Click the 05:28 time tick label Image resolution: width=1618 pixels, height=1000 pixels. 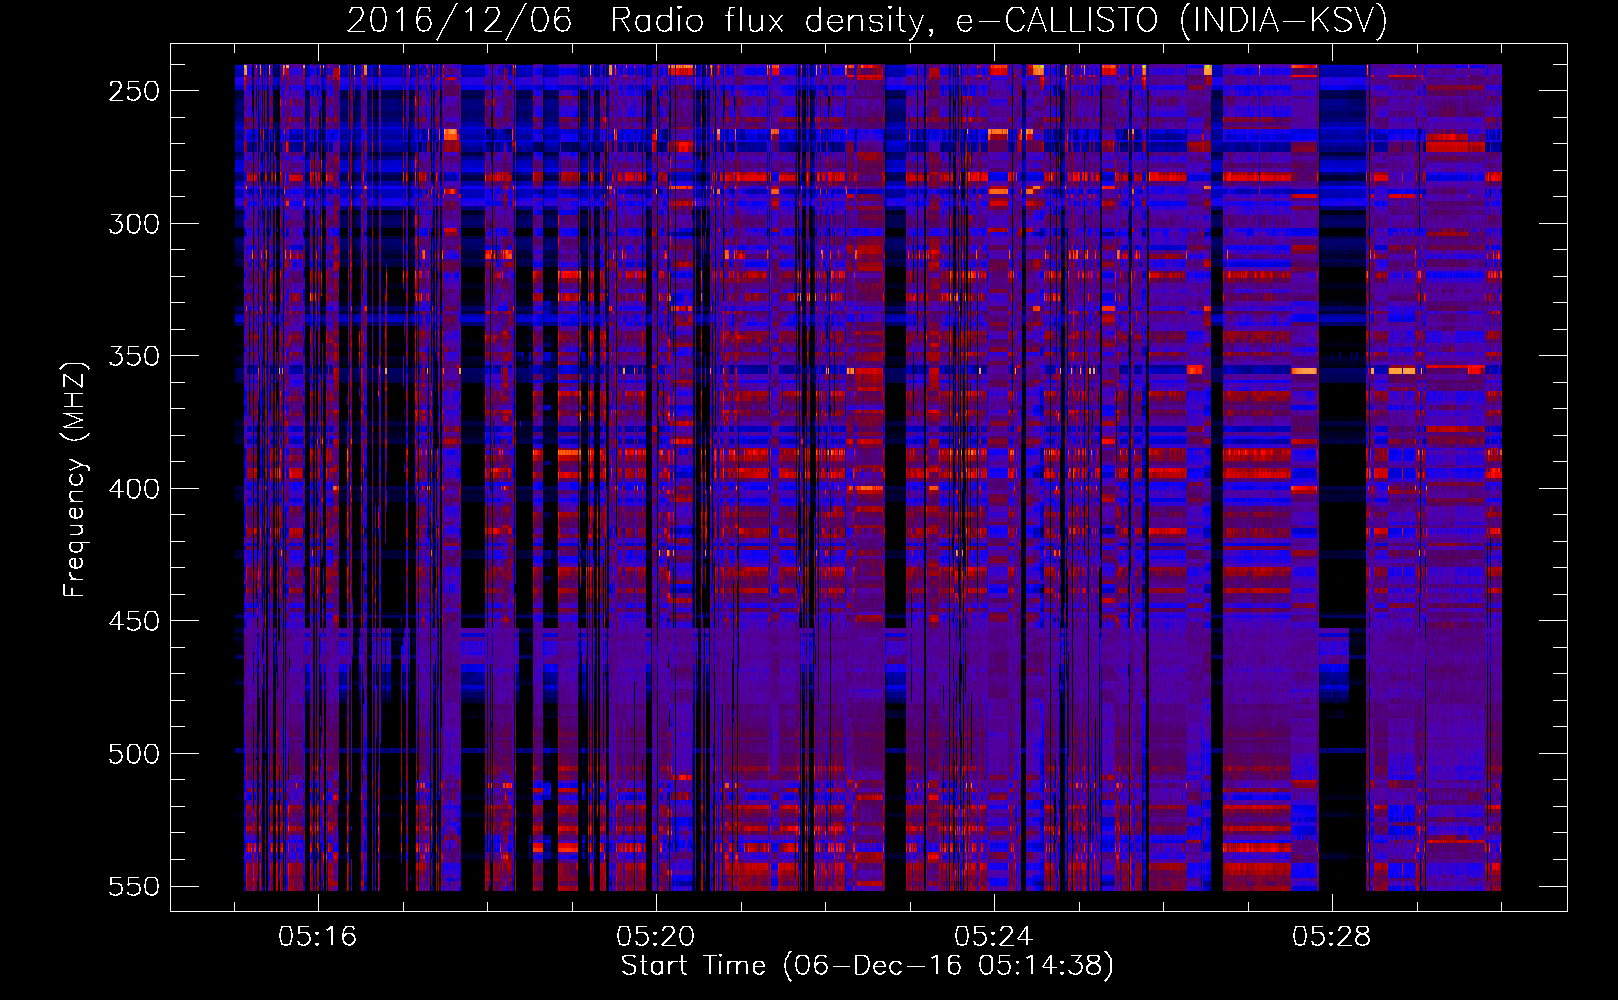coord(1332,937)
